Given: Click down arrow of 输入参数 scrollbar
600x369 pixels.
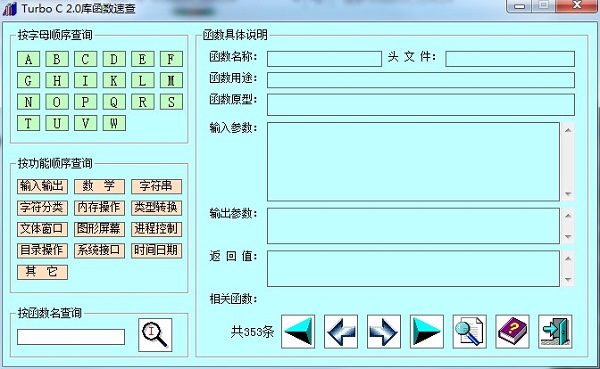Looking at the screenshot, I should pyautogui.click(x=568, y=194).
